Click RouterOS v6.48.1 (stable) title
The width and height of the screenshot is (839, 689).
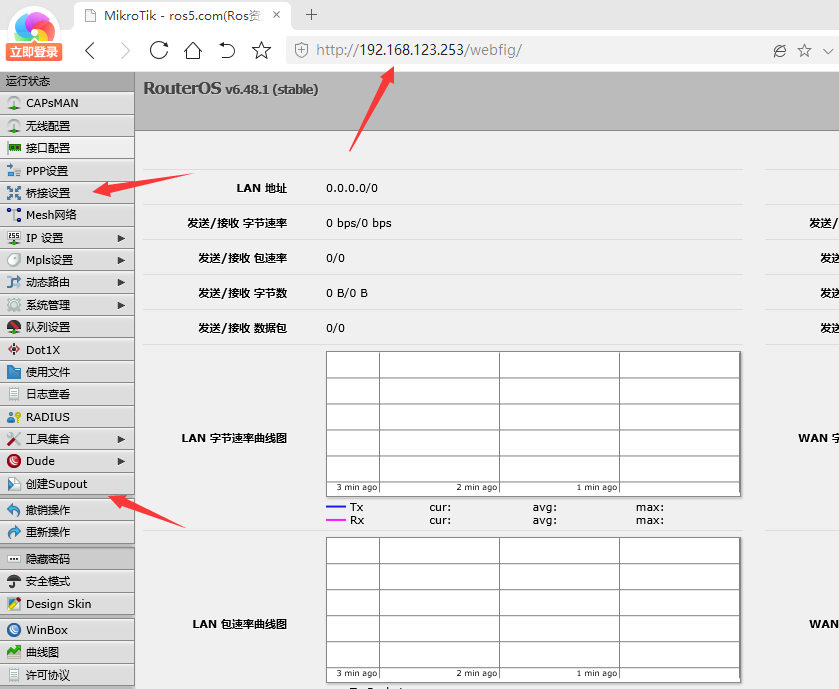(231, 89)
